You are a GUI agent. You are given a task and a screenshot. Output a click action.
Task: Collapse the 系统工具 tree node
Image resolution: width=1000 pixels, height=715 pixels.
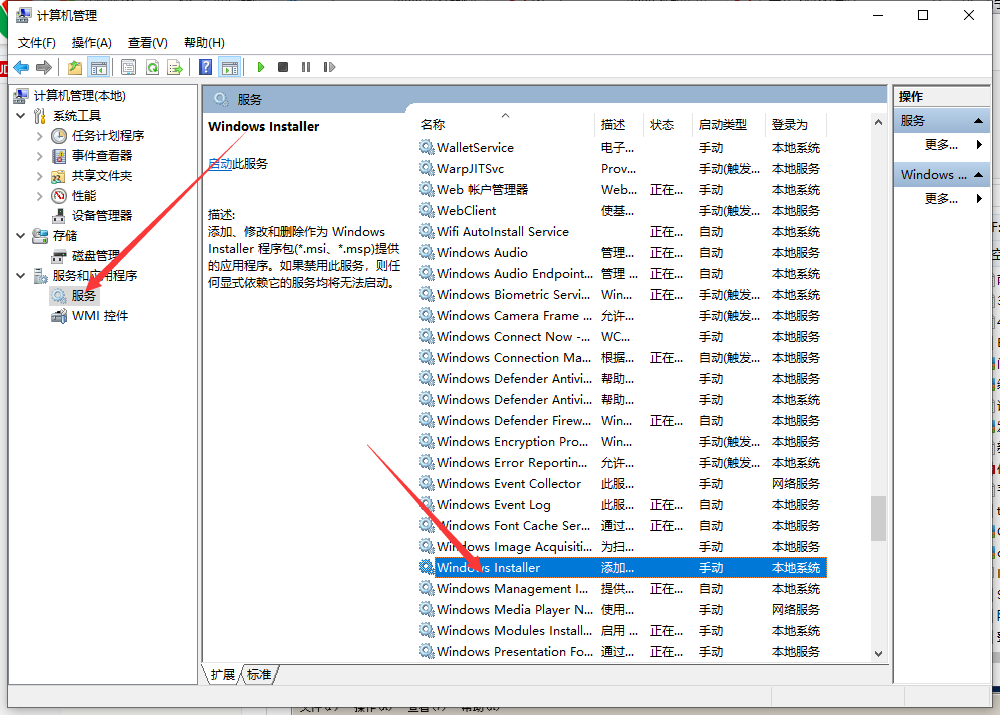20,115
